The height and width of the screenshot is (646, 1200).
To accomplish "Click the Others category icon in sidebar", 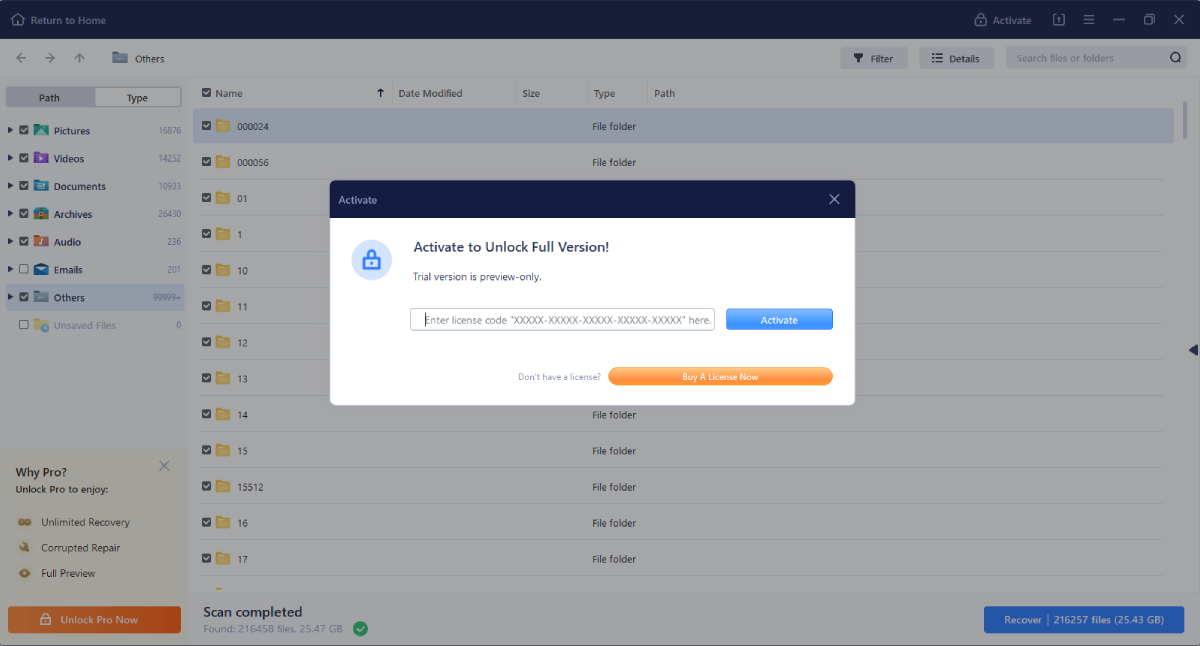I will click(41, 297).
